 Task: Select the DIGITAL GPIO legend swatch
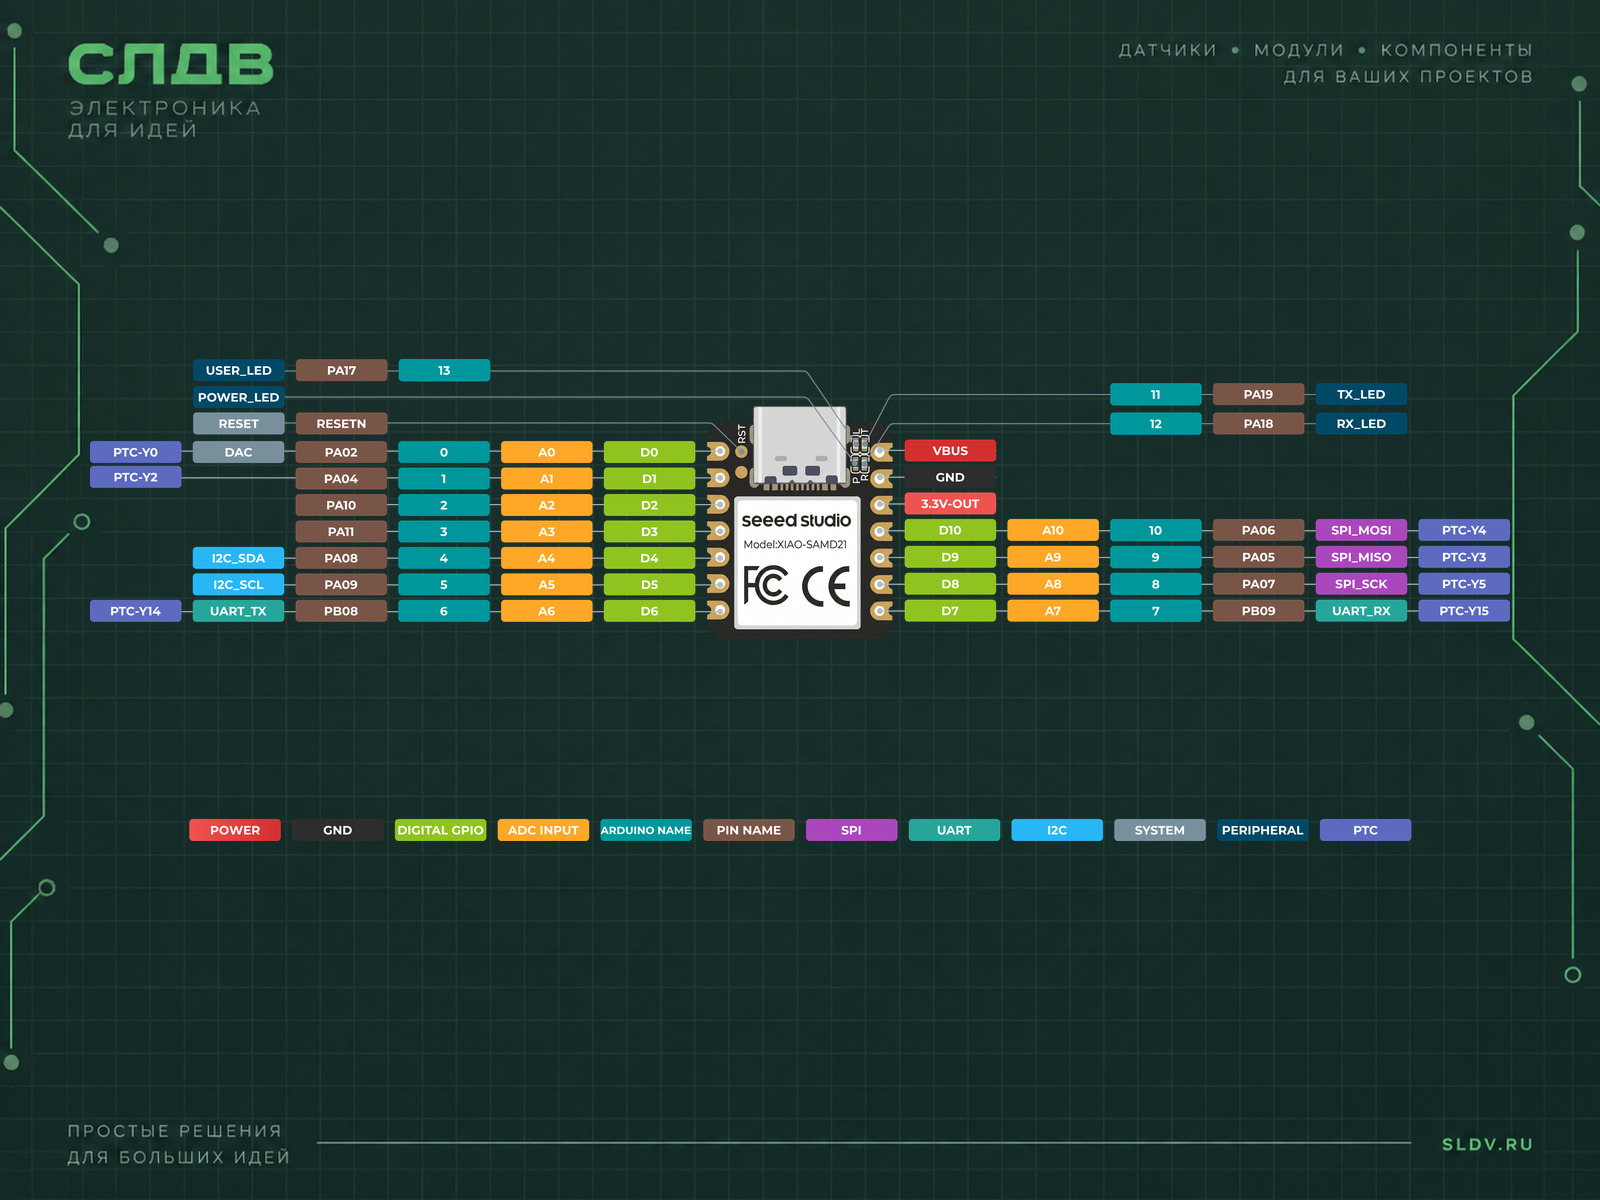click(x=440, y=830)
